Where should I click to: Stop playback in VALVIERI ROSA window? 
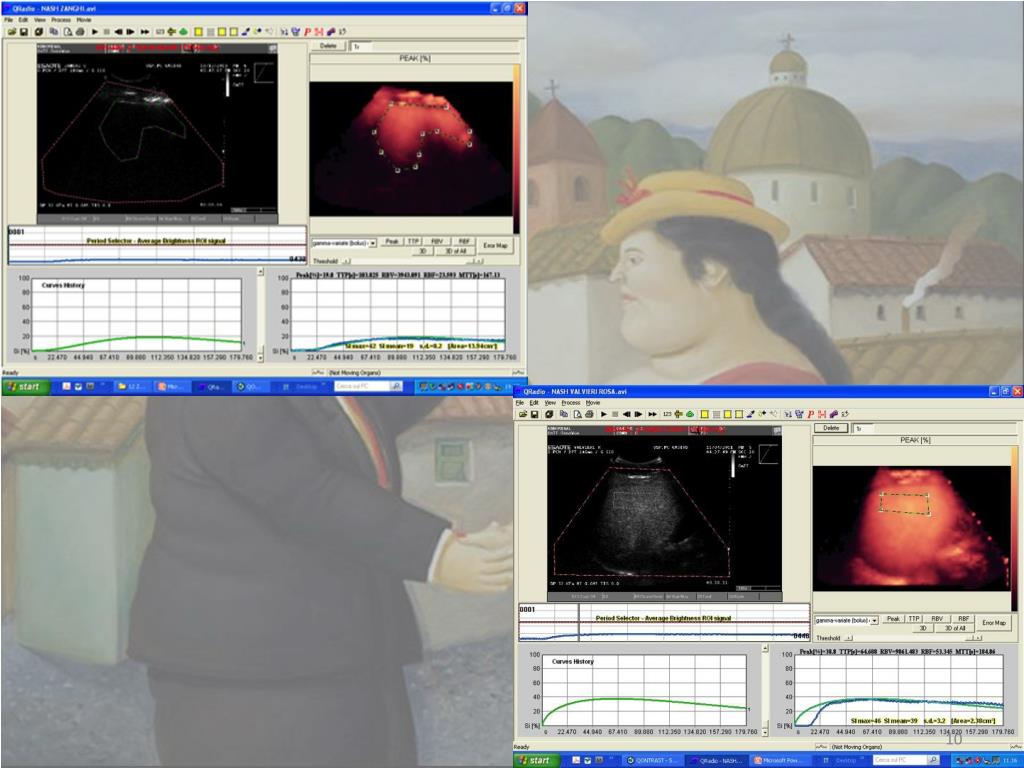[615, 414]
